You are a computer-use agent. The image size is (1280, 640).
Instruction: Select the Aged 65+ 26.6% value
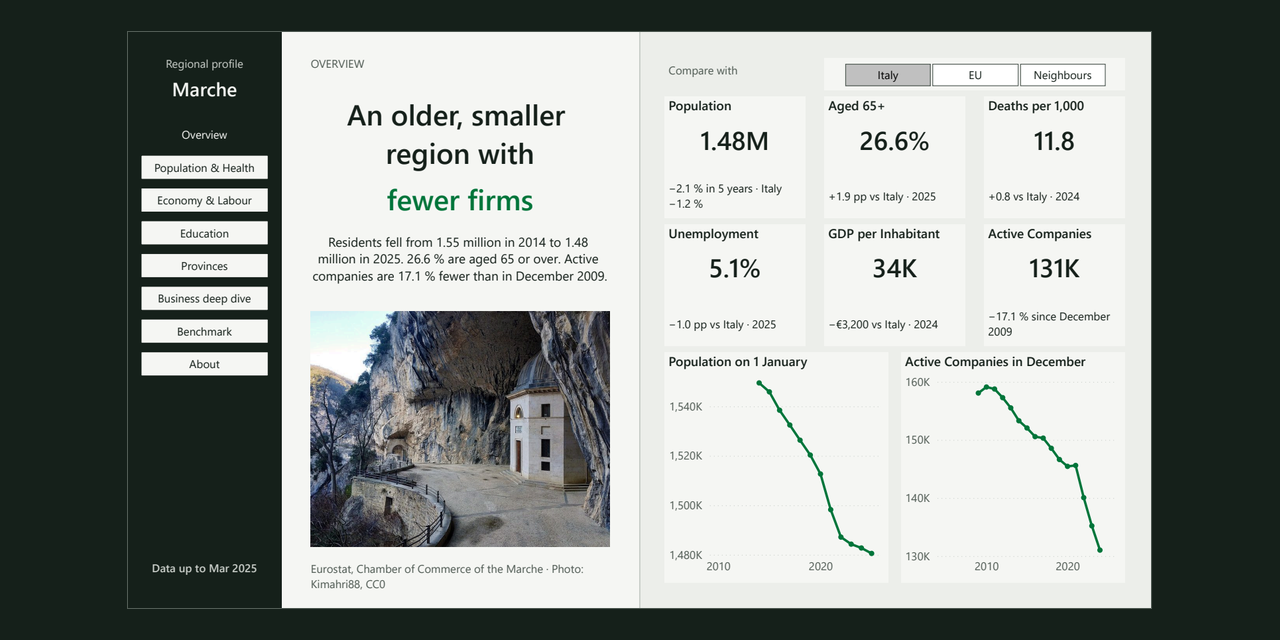click(894, 142)
